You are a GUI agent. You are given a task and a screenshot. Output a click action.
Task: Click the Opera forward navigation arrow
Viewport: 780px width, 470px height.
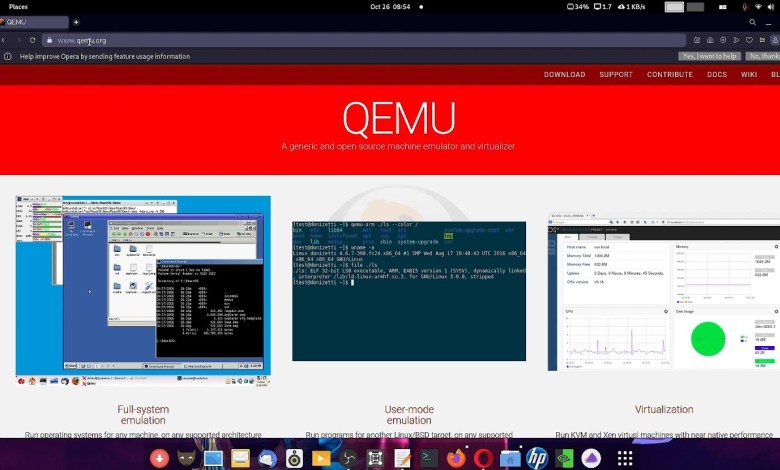tap(19, 40)
